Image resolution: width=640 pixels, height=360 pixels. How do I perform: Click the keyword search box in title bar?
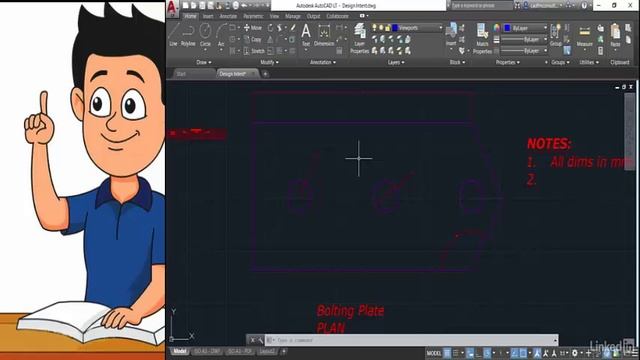[x=482, y=5]
